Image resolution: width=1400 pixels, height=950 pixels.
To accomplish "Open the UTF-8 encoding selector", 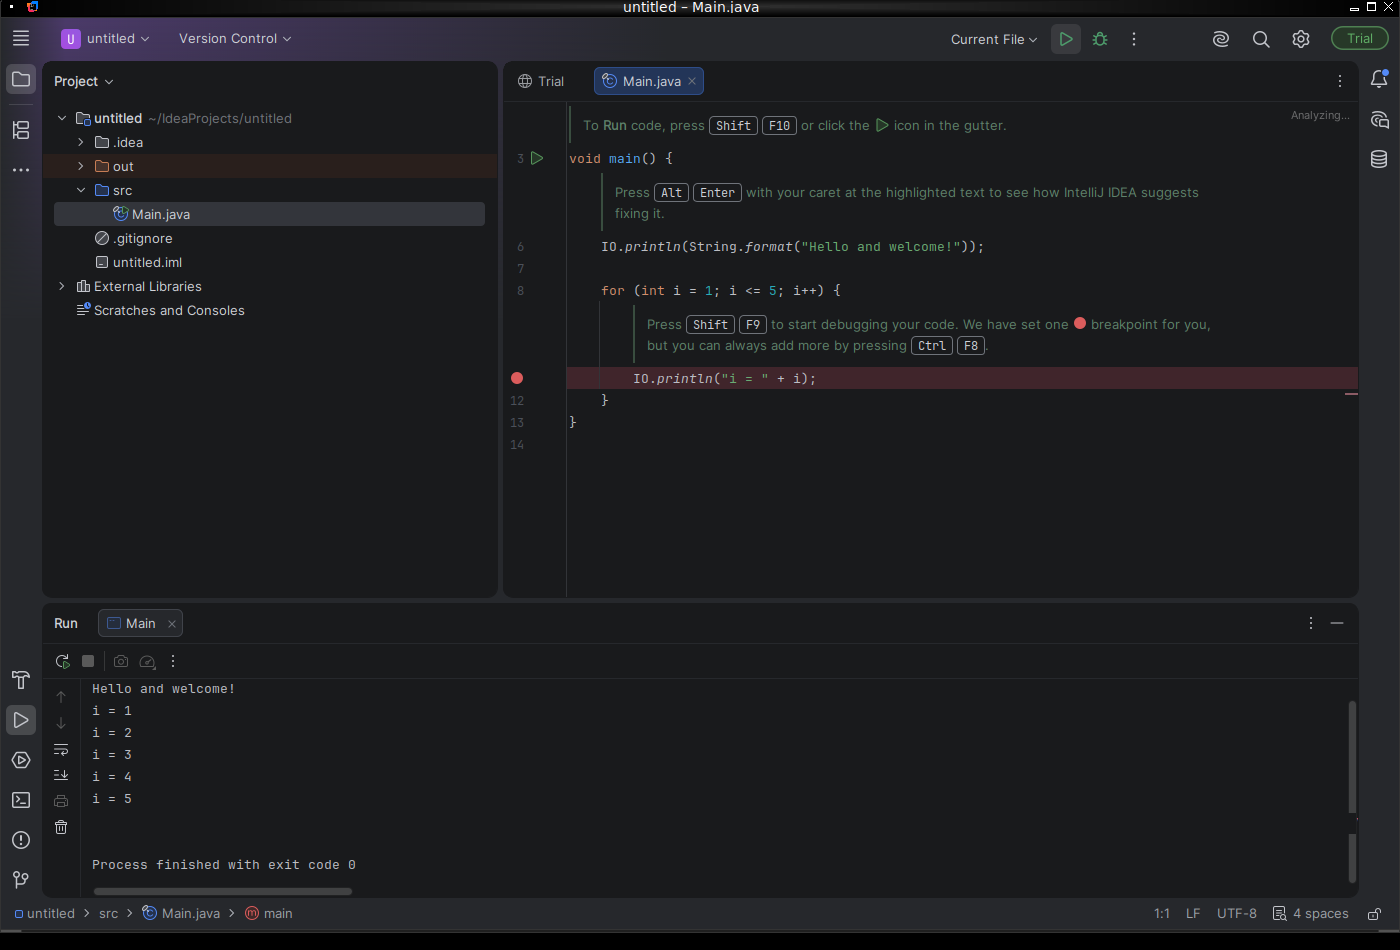I will coord(1237,913).
